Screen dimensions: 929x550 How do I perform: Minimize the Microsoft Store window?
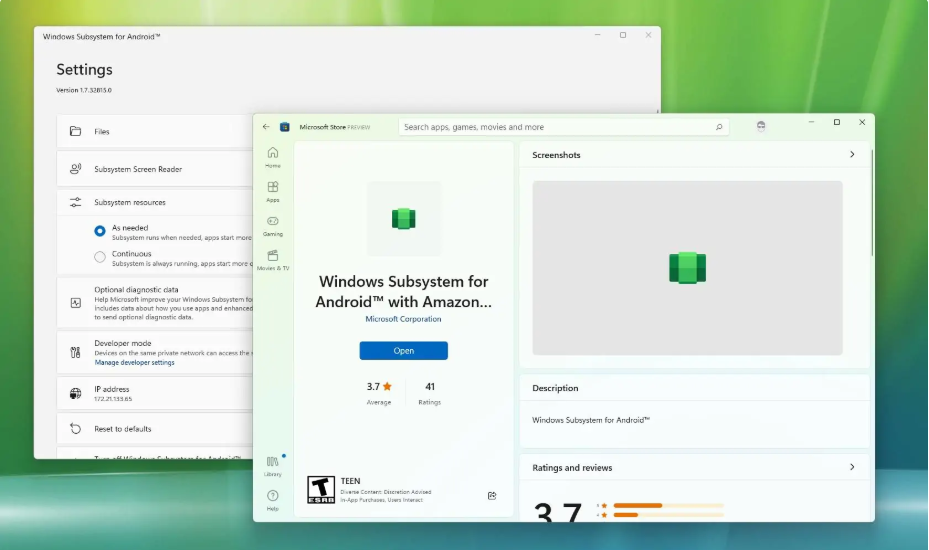(811, 122)
